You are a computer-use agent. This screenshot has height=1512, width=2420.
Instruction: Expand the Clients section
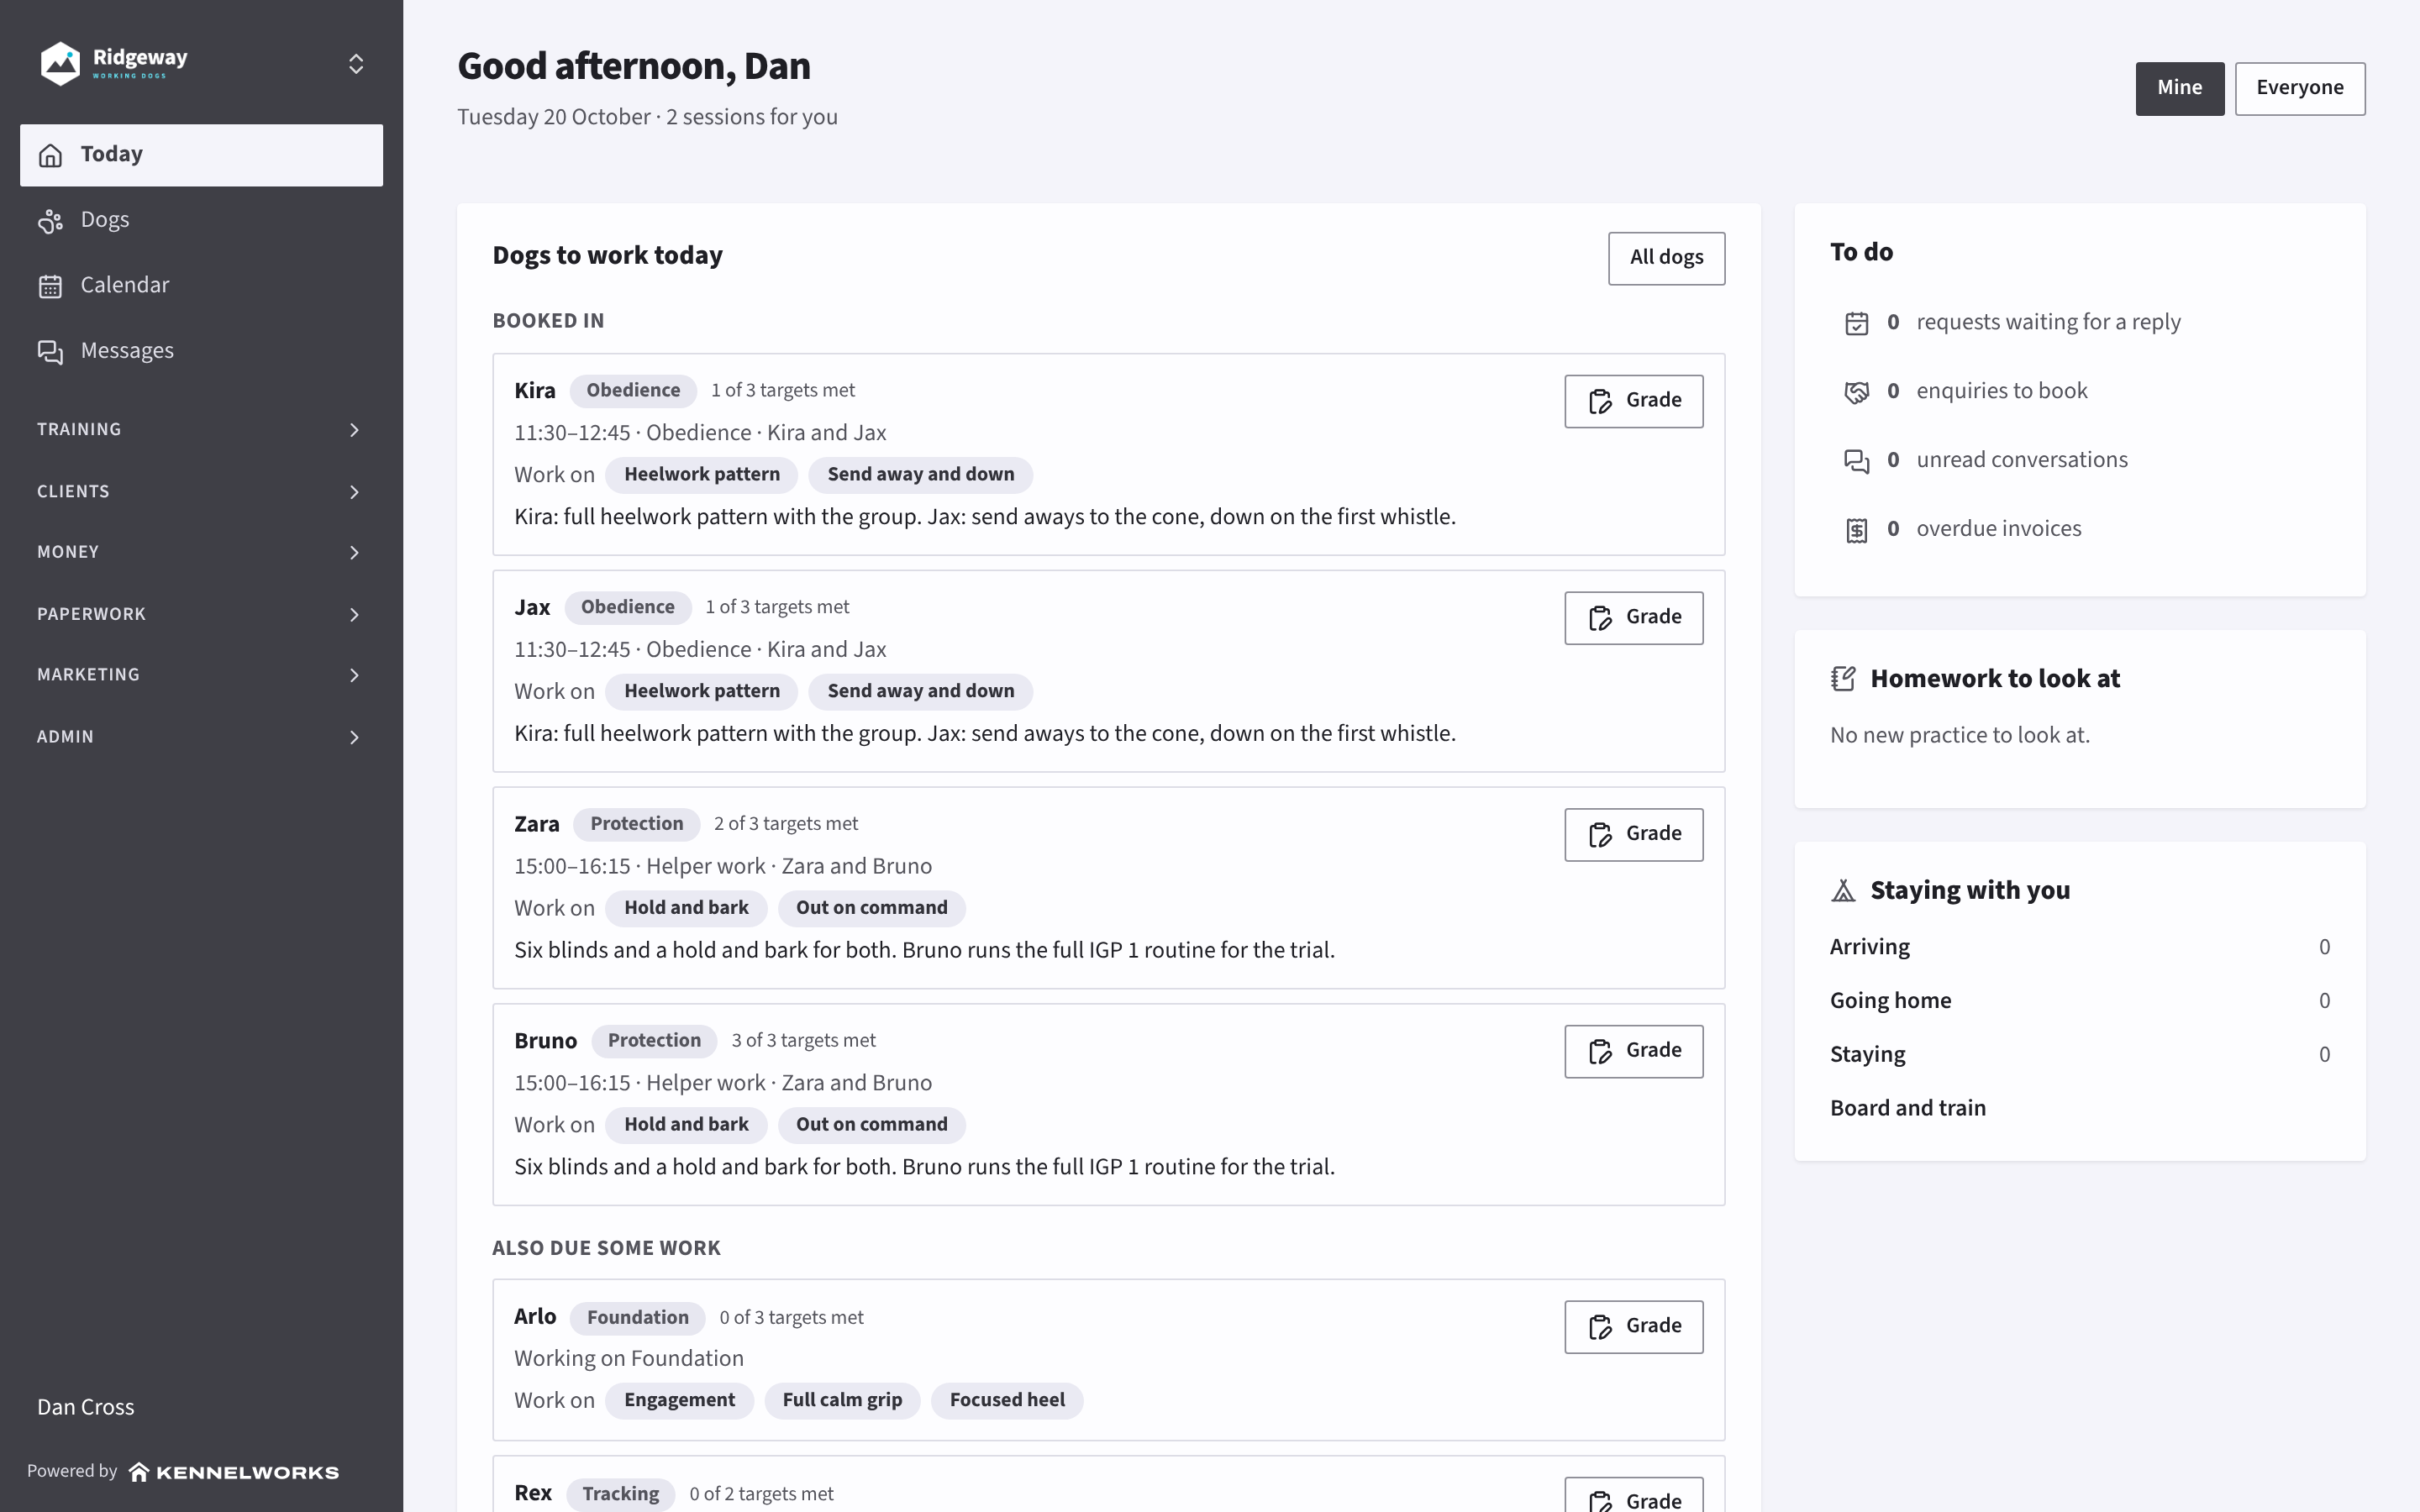click(201, 492)
